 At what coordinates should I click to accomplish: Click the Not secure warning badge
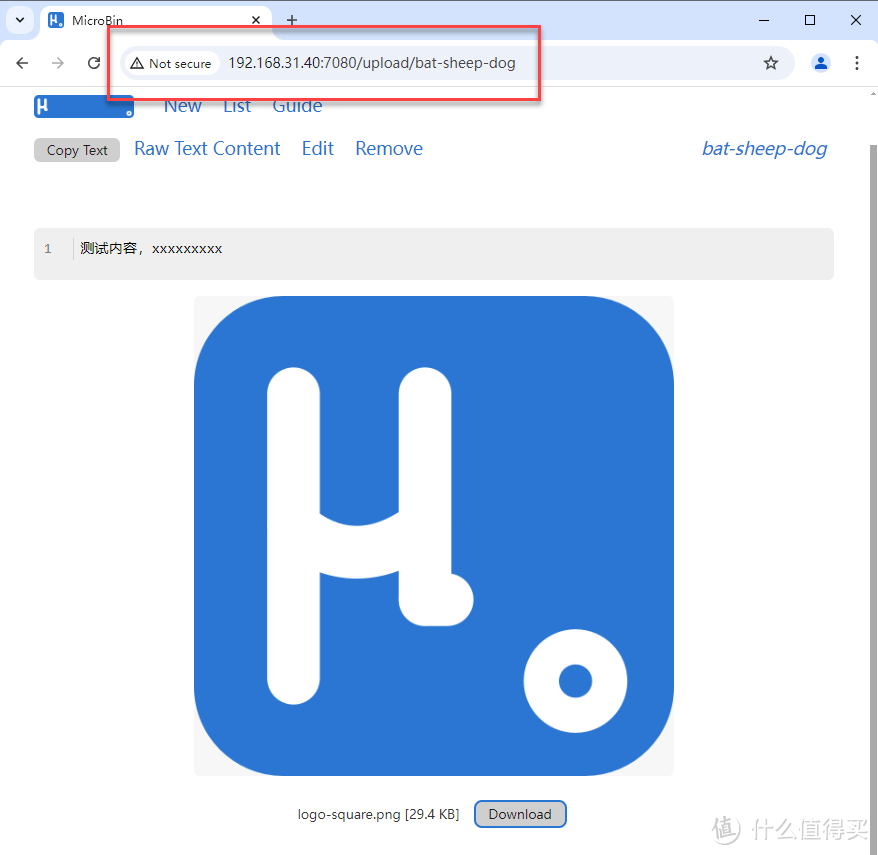(171, 62)
